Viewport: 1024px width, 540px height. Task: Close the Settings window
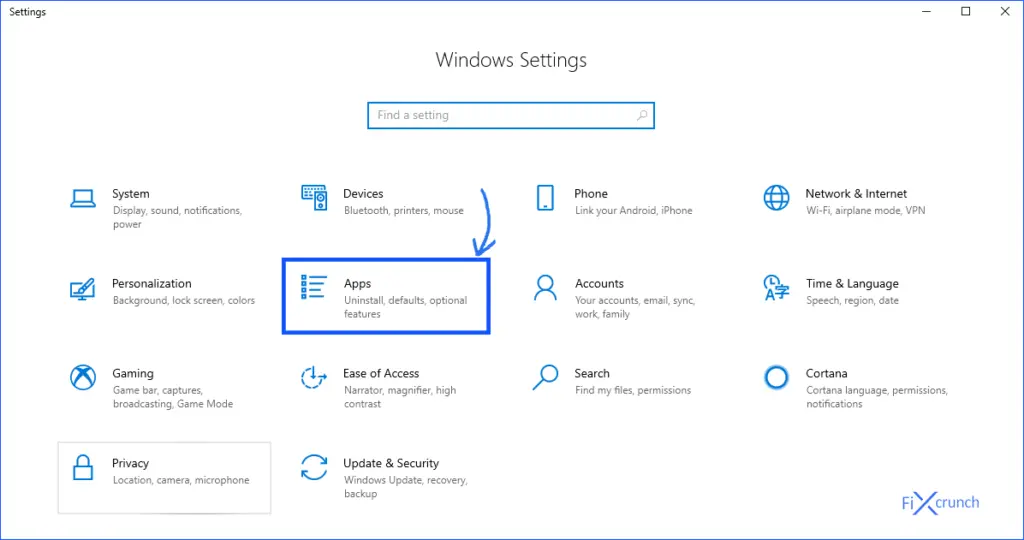pos(1005,12)
